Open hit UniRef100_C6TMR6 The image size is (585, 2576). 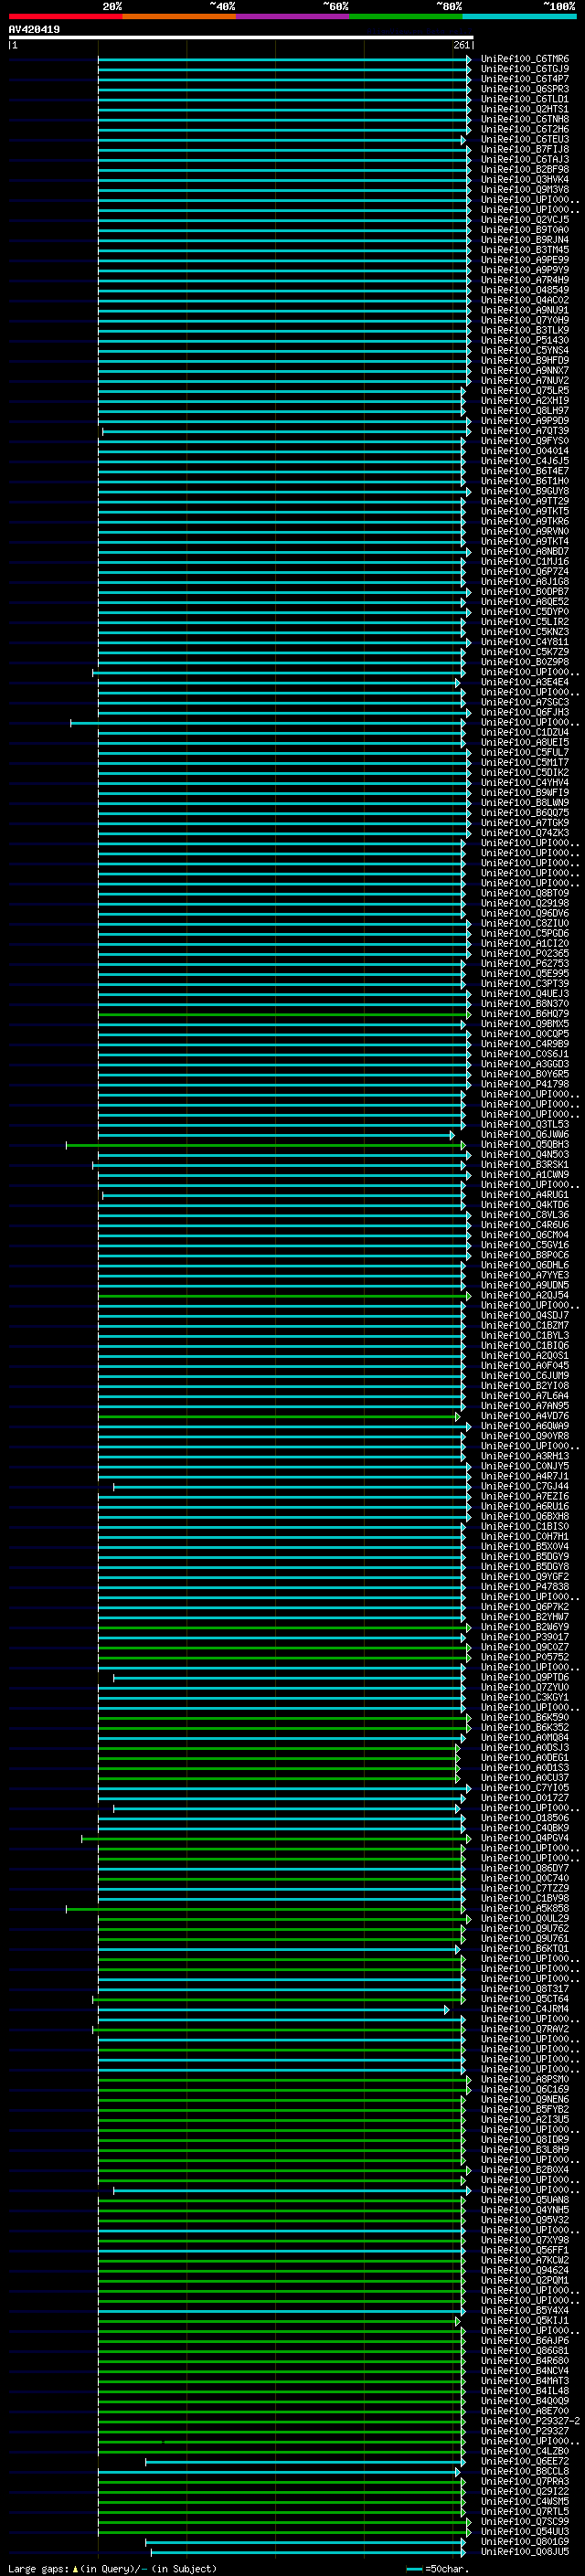tap(525, 59)
